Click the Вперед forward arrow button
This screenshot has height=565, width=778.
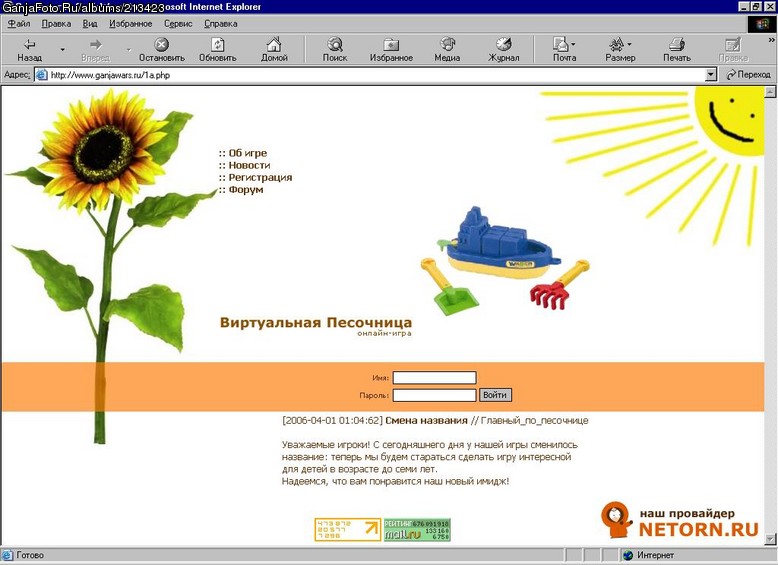pos(95,49)
